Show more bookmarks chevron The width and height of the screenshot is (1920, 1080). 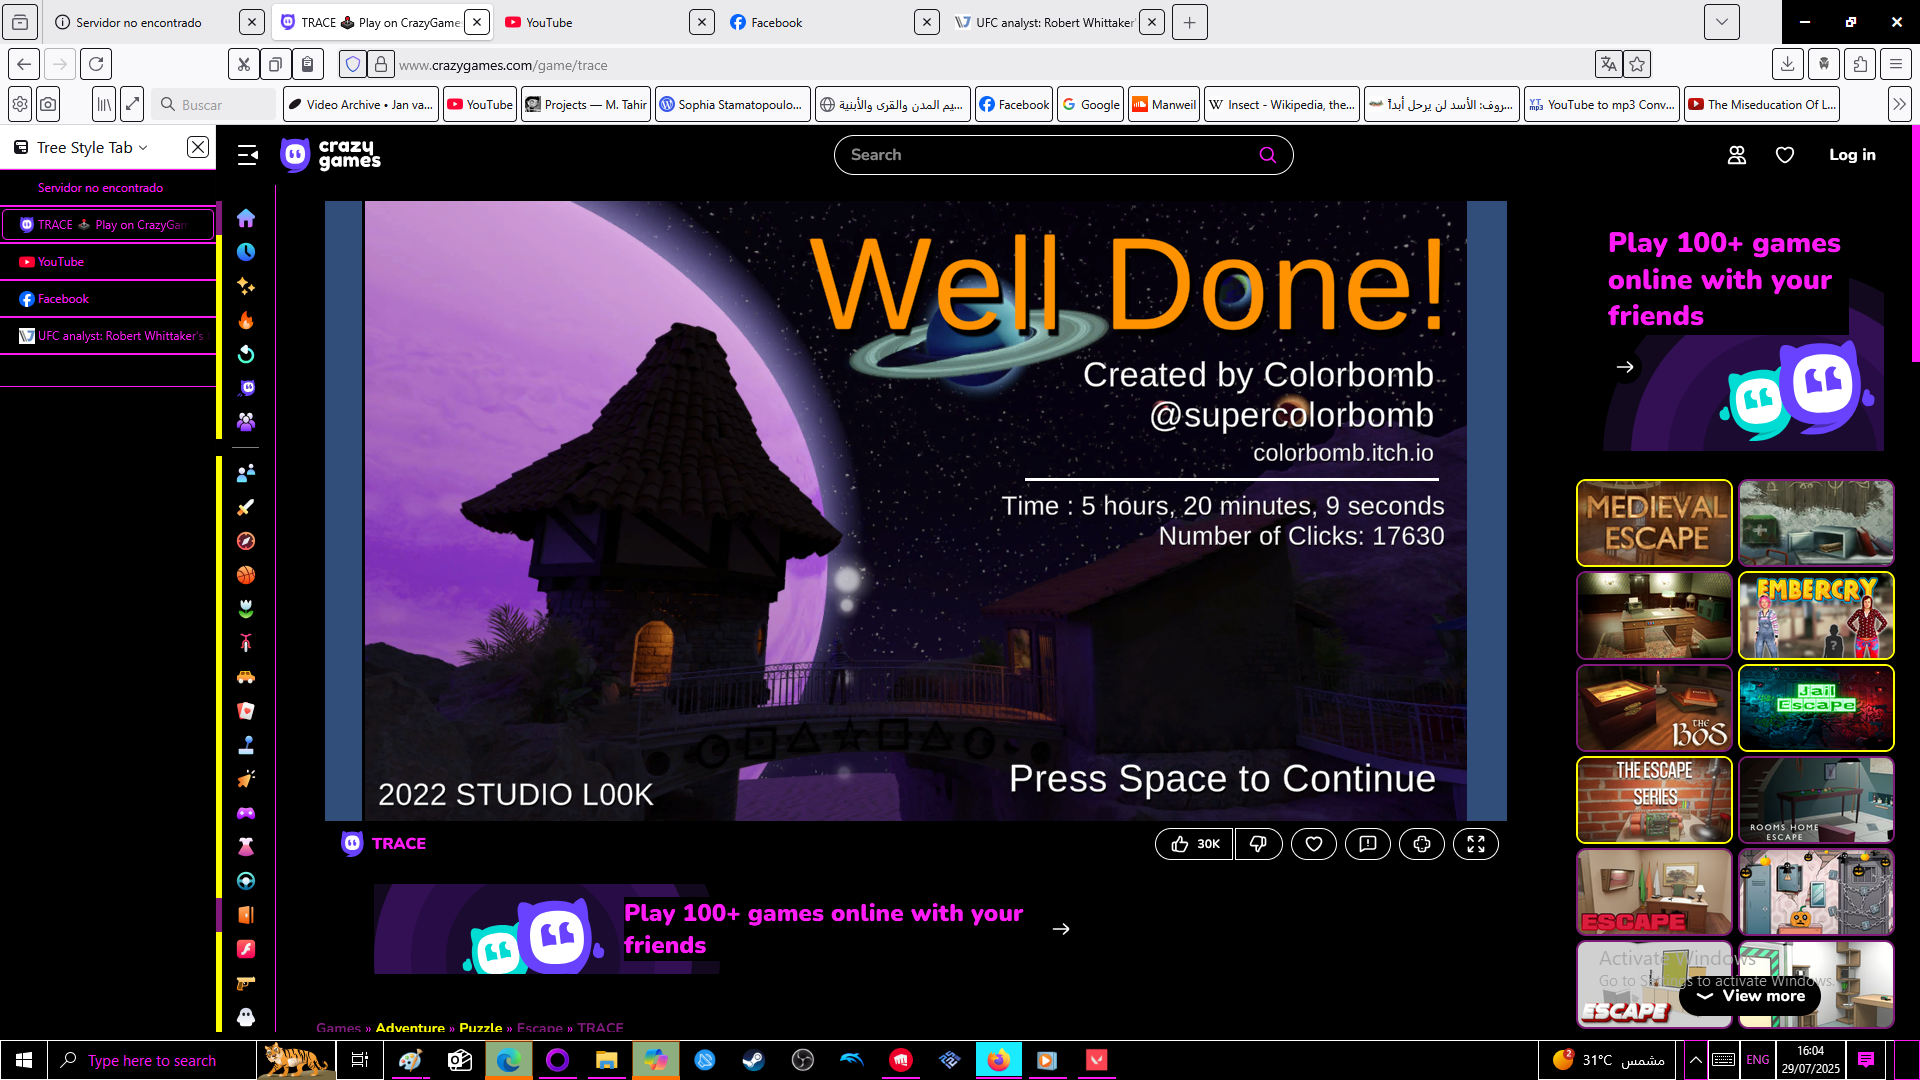pos(1899,104)
